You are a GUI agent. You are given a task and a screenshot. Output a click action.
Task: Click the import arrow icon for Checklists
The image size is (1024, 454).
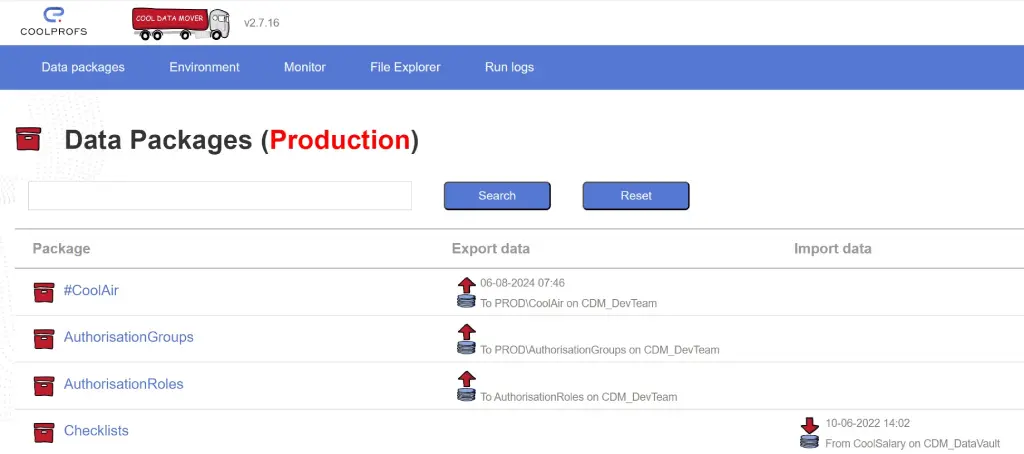pos(809,432)
